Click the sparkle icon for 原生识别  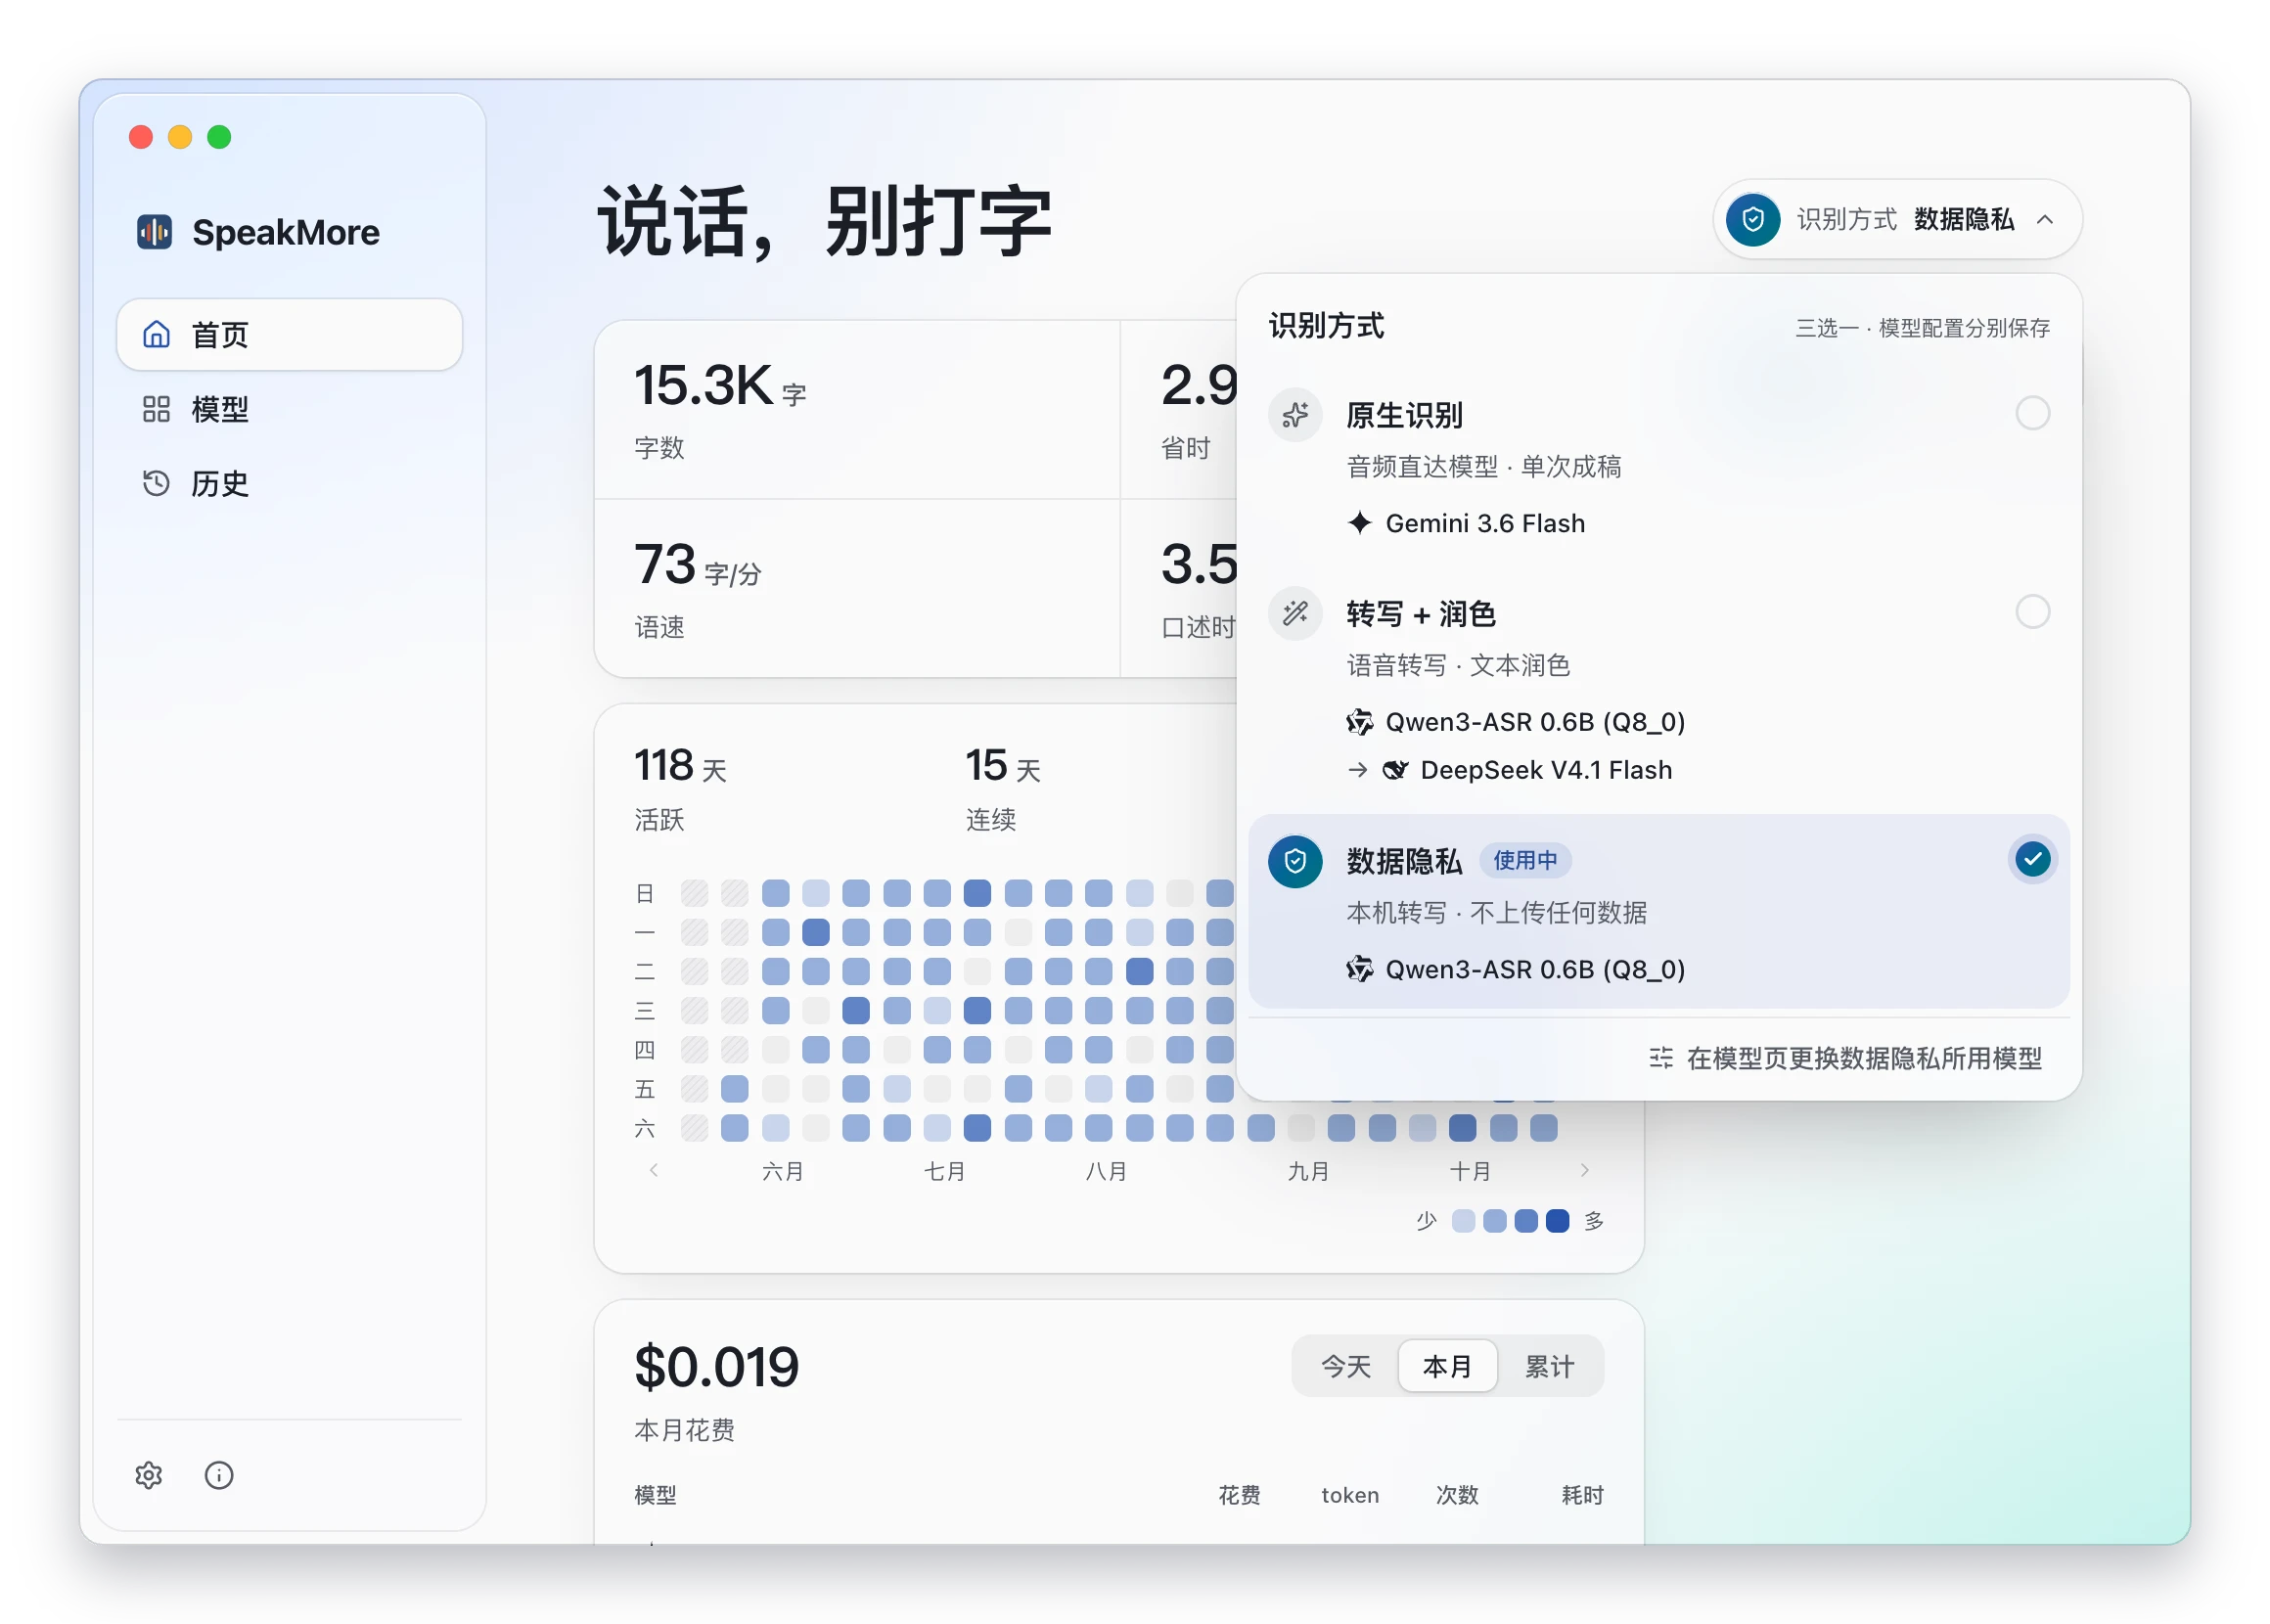tap(1295, 415)
